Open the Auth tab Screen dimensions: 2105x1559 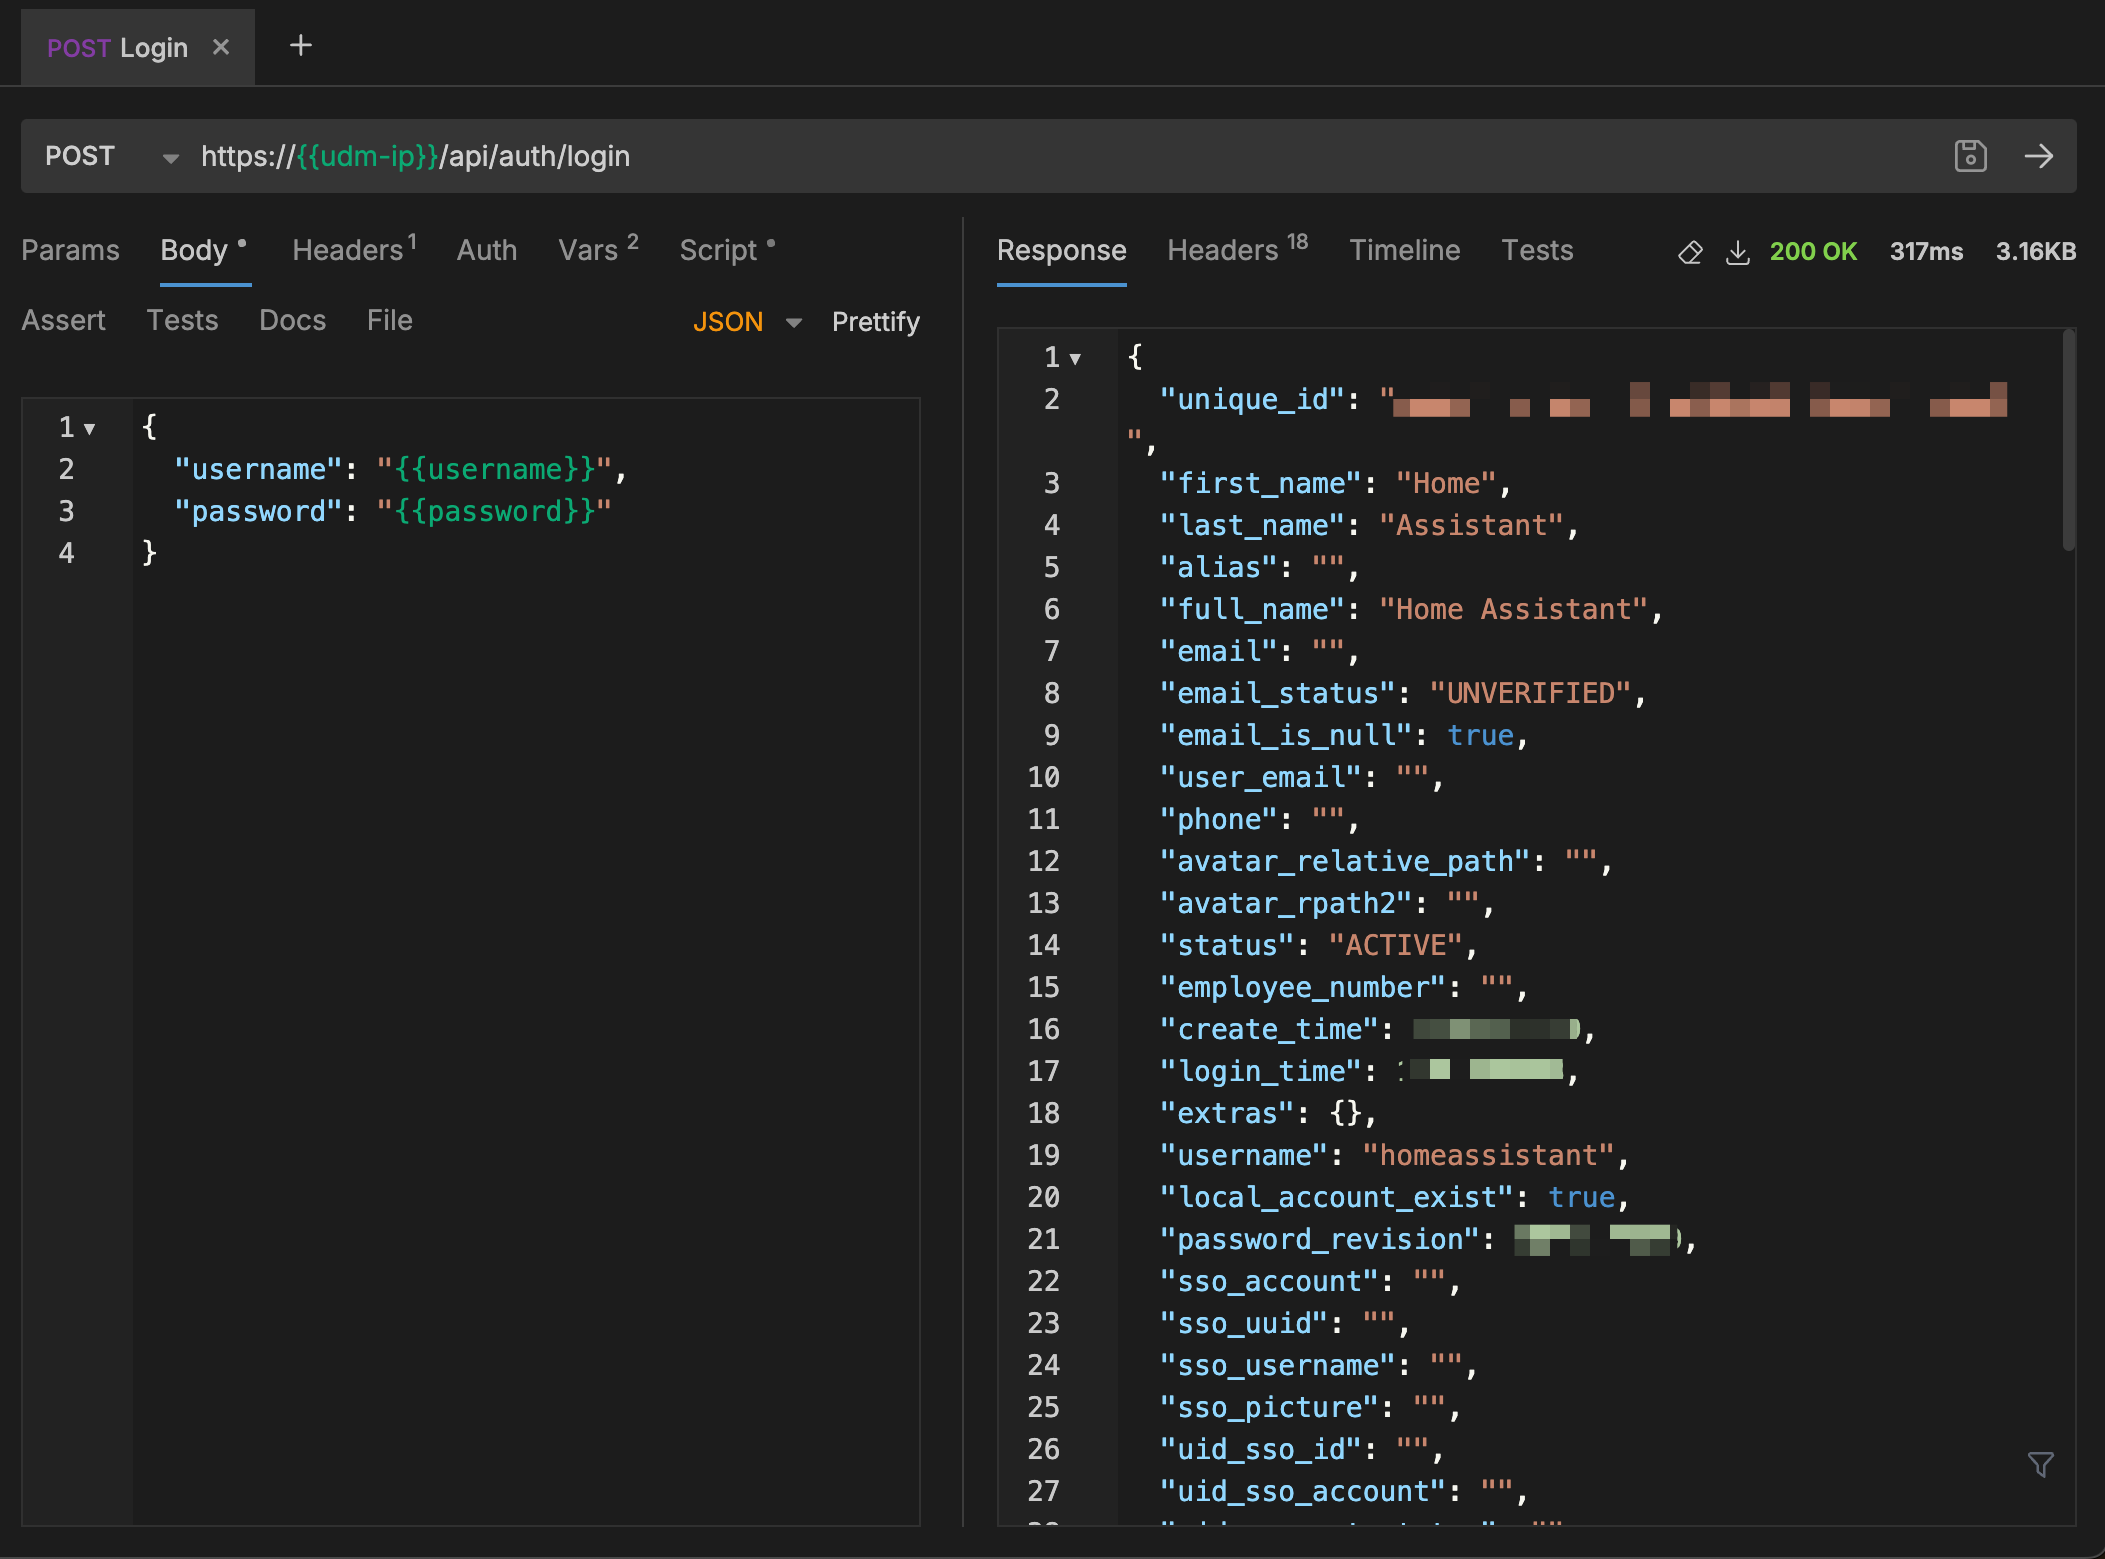(x=486, y=250)
